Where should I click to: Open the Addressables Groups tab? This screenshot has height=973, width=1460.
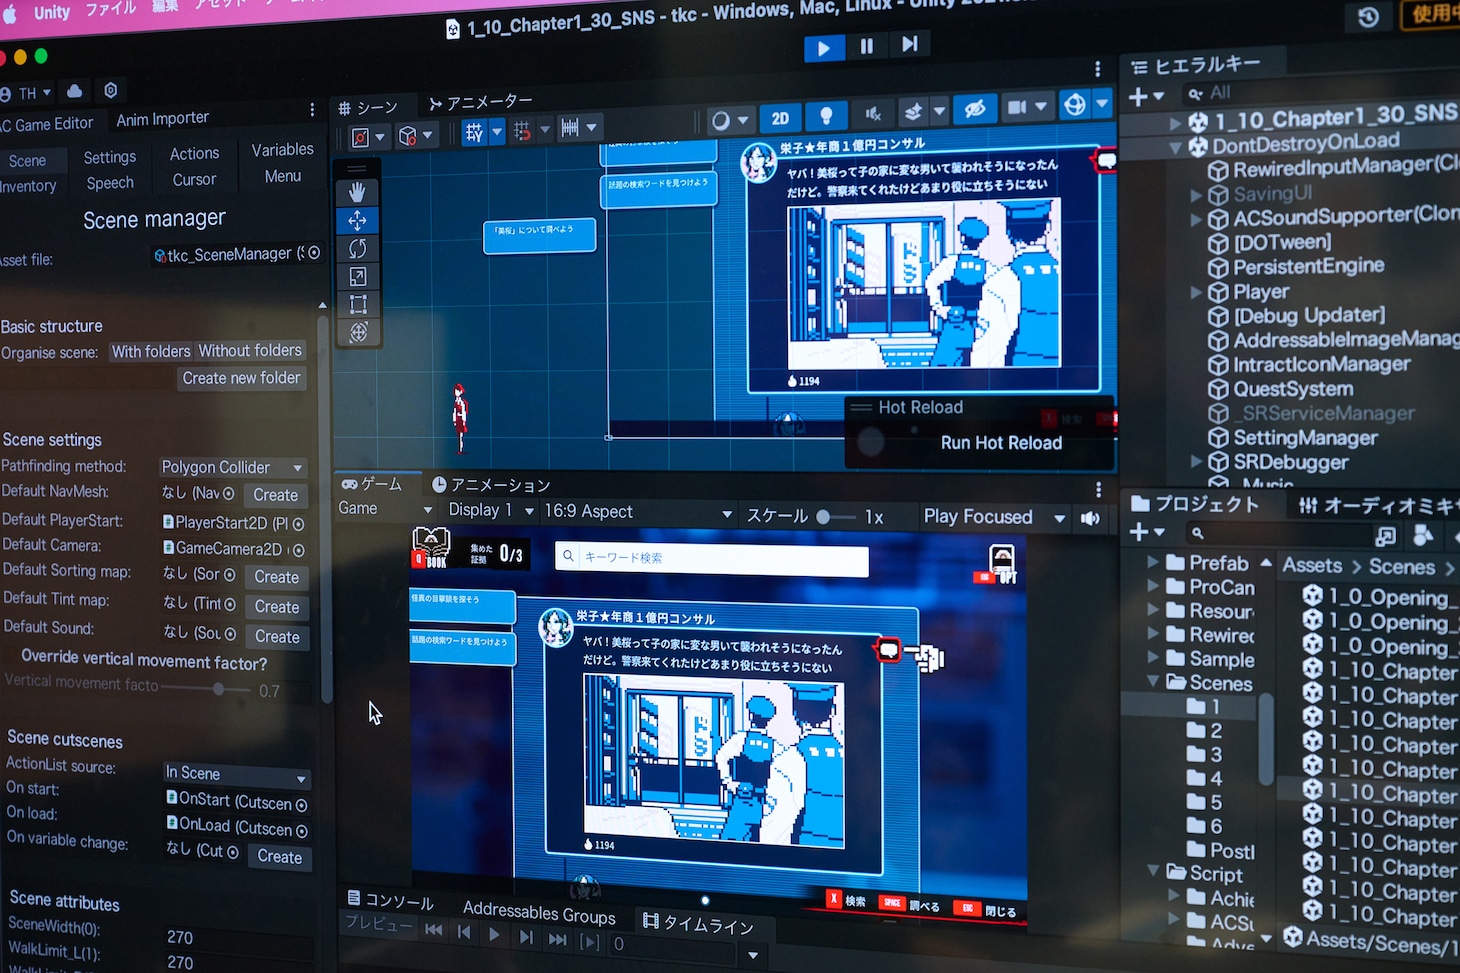pos(539,912)
